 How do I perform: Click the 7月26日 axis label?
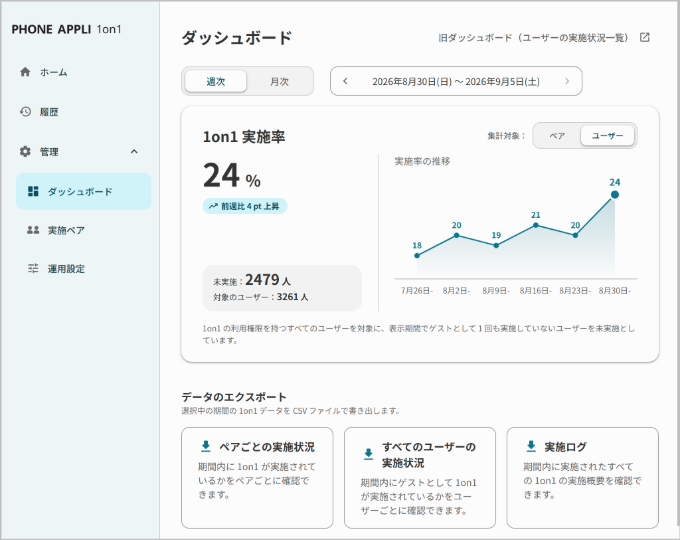(x=417, y=291)
